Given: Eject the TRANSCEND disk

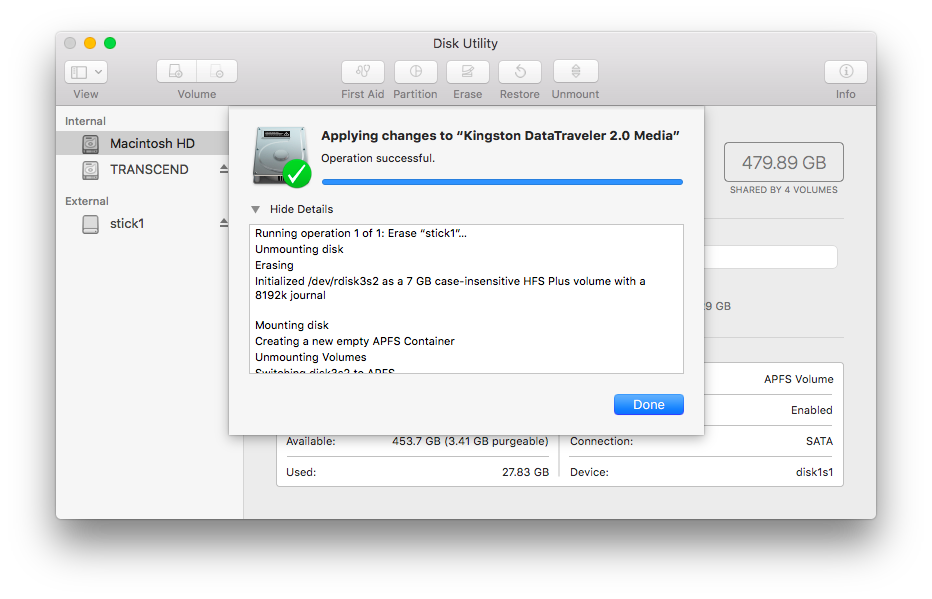Looking at the screenshot, I should pyautogui.click(x=224, y=170).
